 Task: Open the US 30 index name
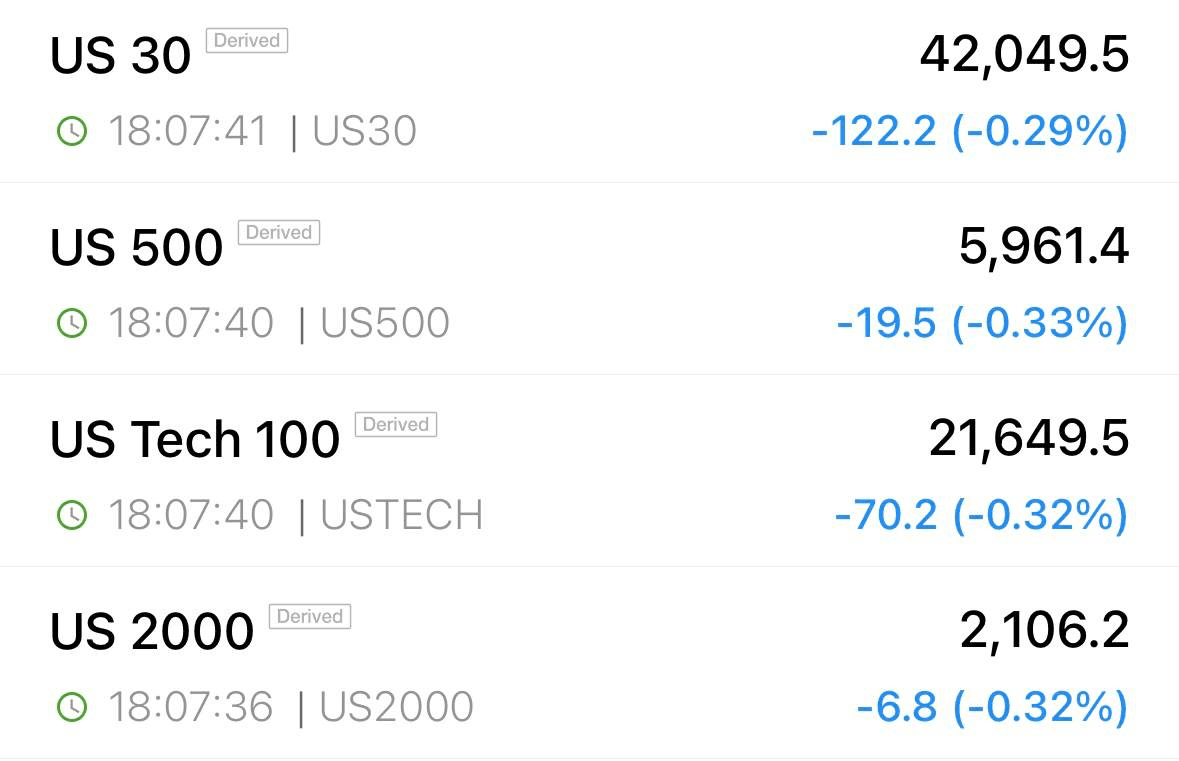pos(120,56)
